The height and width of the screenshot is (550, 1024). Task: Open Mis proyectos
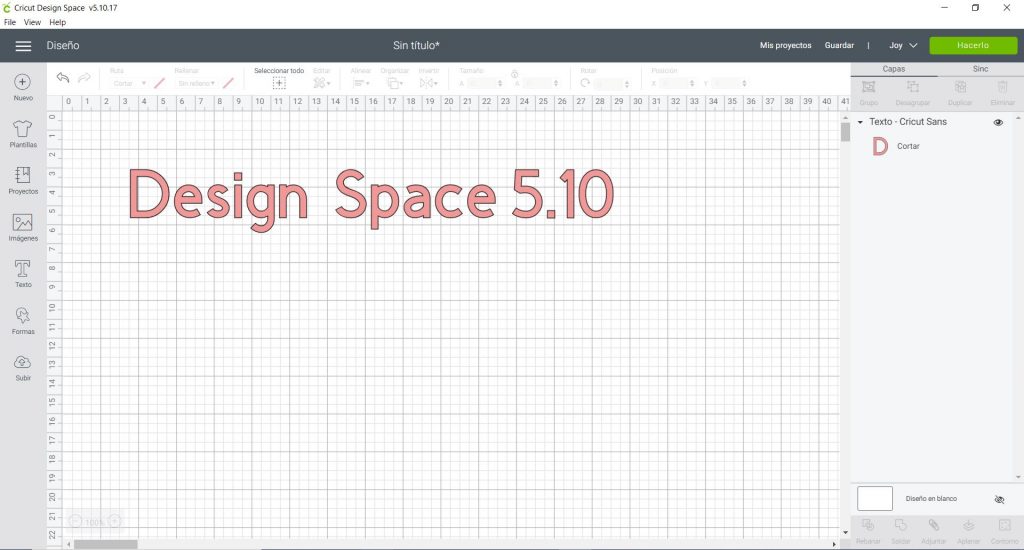tap(785, 46)
